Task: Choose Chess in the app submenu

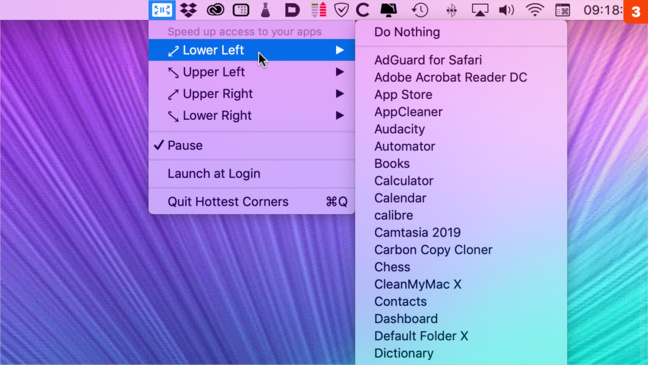Action: [x=461, y=267]
